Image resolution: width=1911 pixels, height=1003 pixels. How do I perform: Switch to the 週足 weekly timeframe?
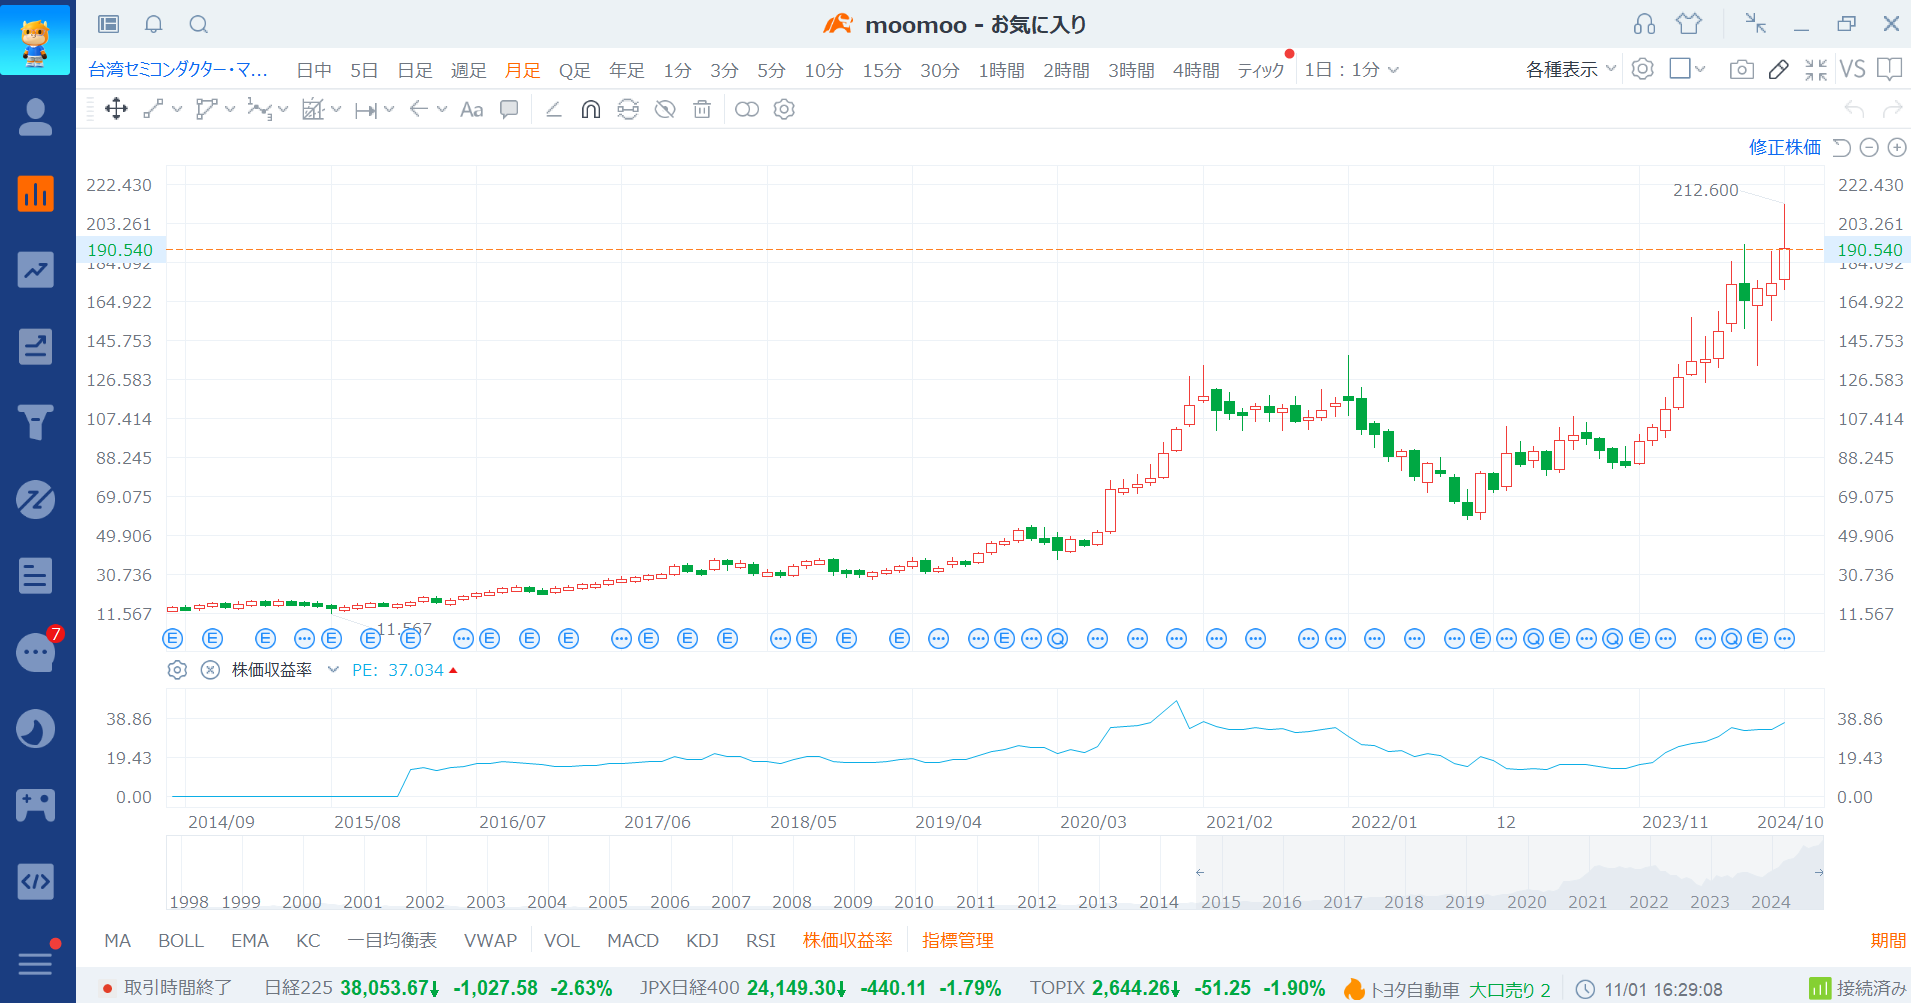pos(468,70)
